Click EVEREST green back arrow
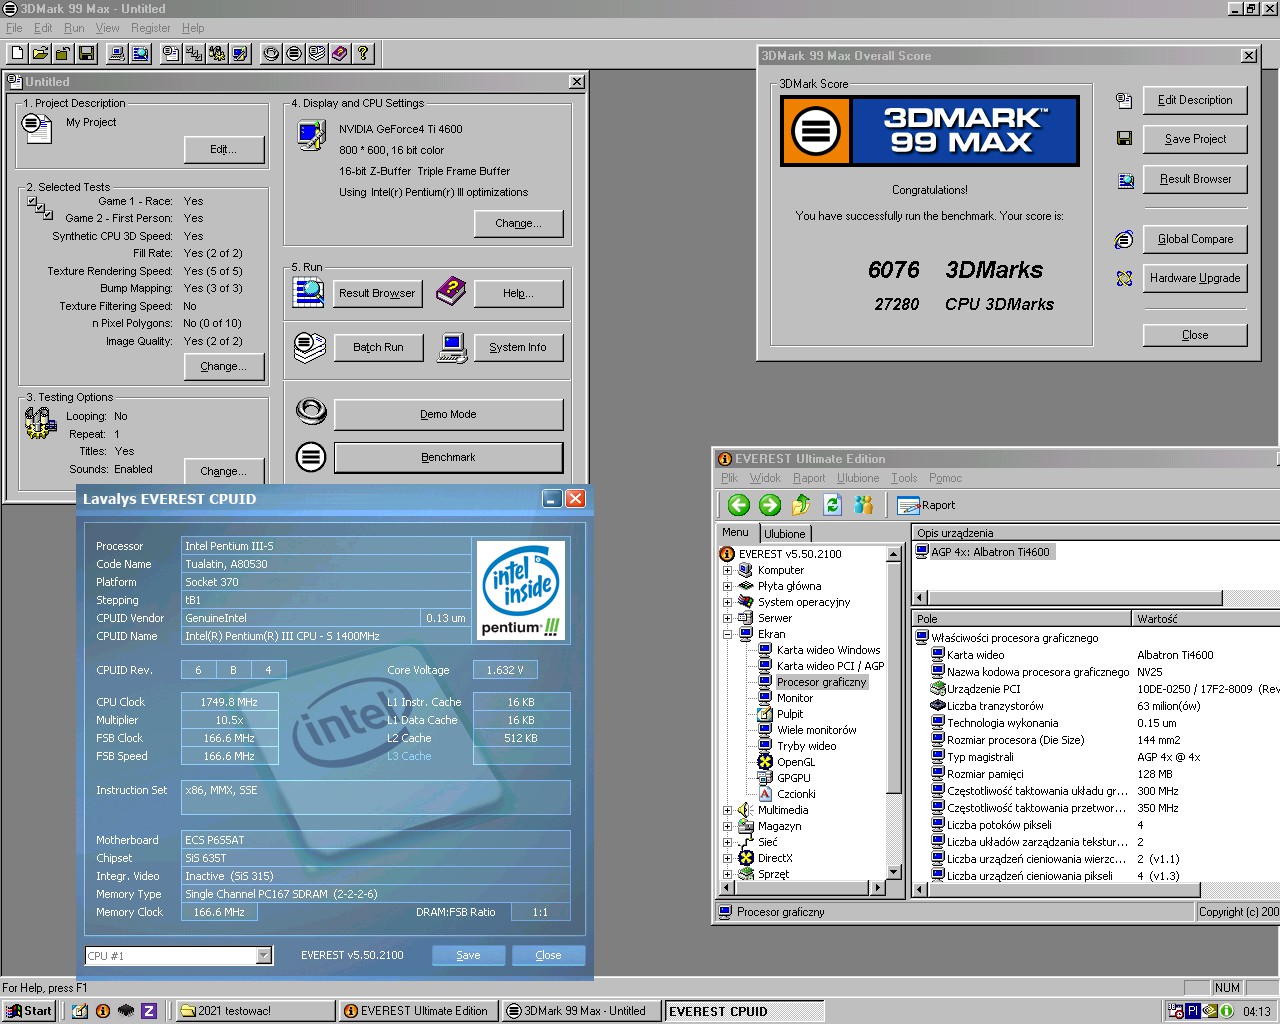The height and width of the screenshot is (1024, 1280). point(739,505)
